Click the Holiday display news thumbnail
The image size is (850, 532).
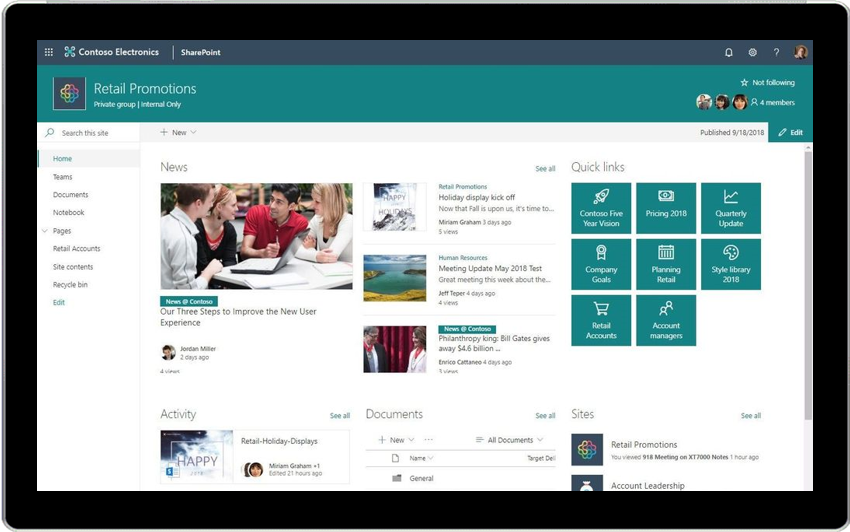[x=395, y=207]
